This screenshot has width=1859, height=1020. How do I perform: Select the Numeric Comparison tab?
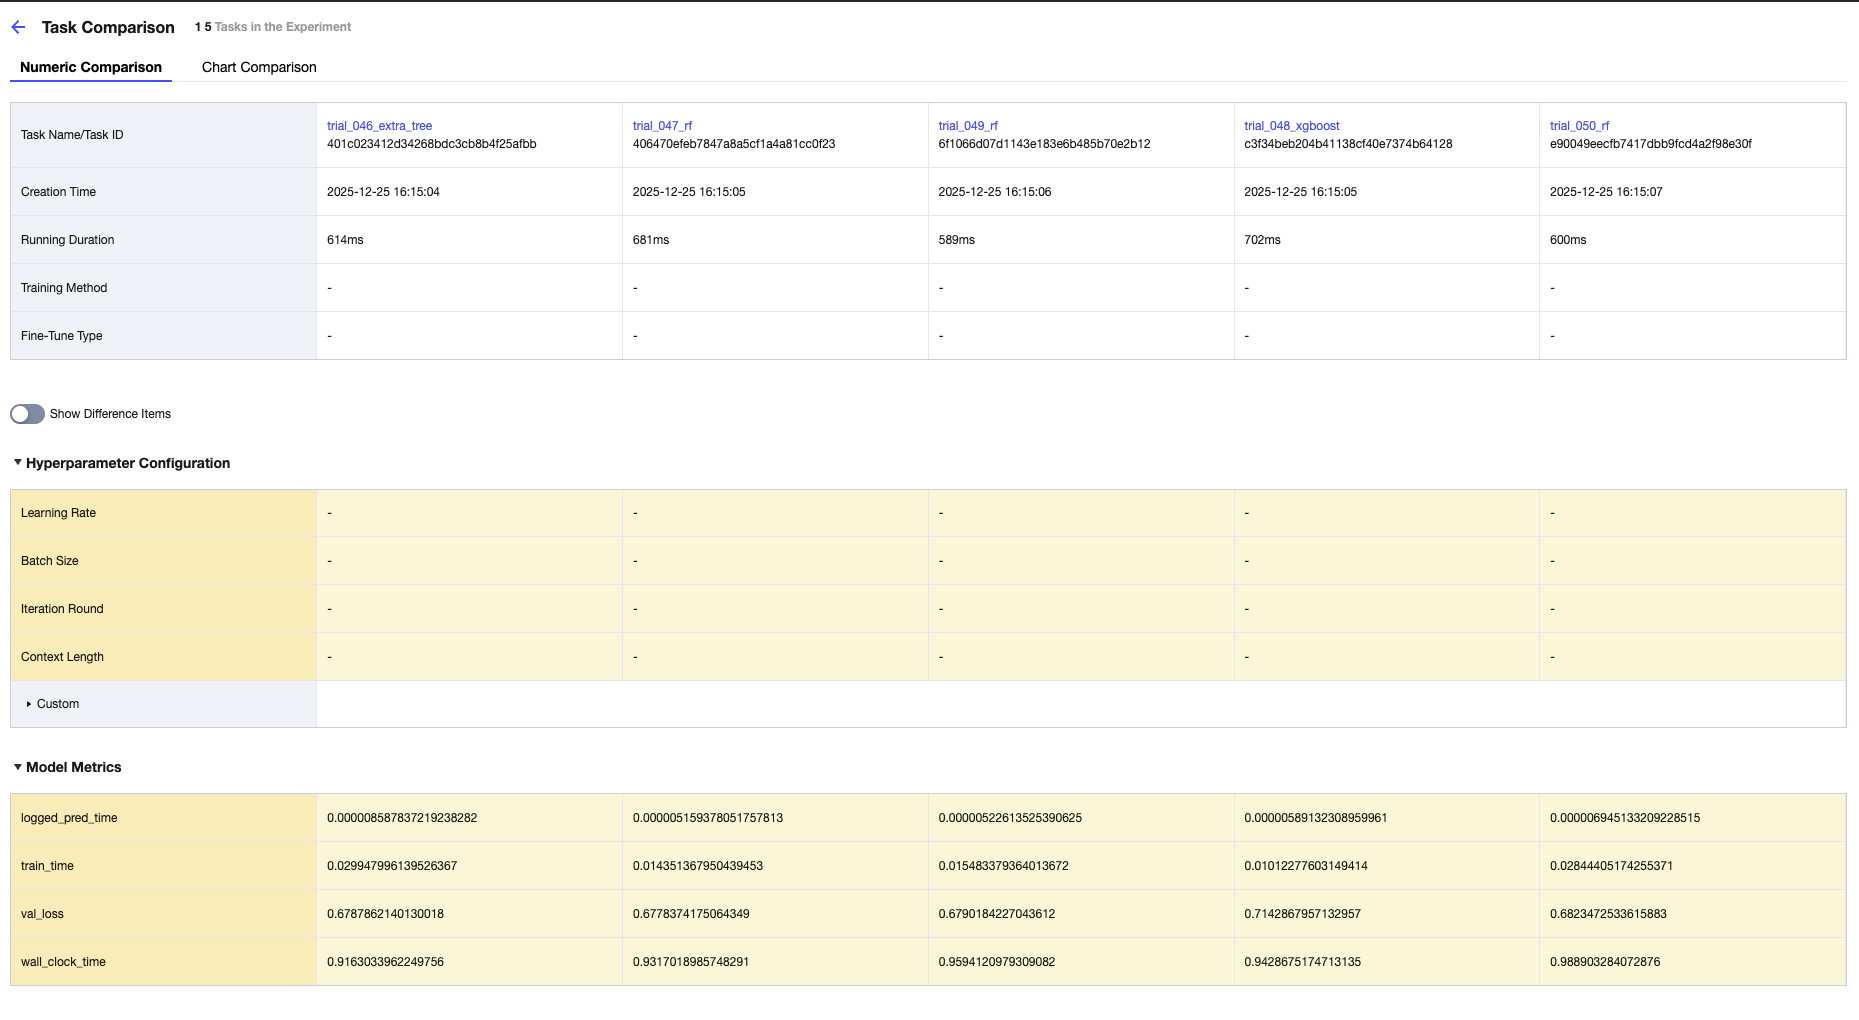pyautogui.click(x=91, y=67)
